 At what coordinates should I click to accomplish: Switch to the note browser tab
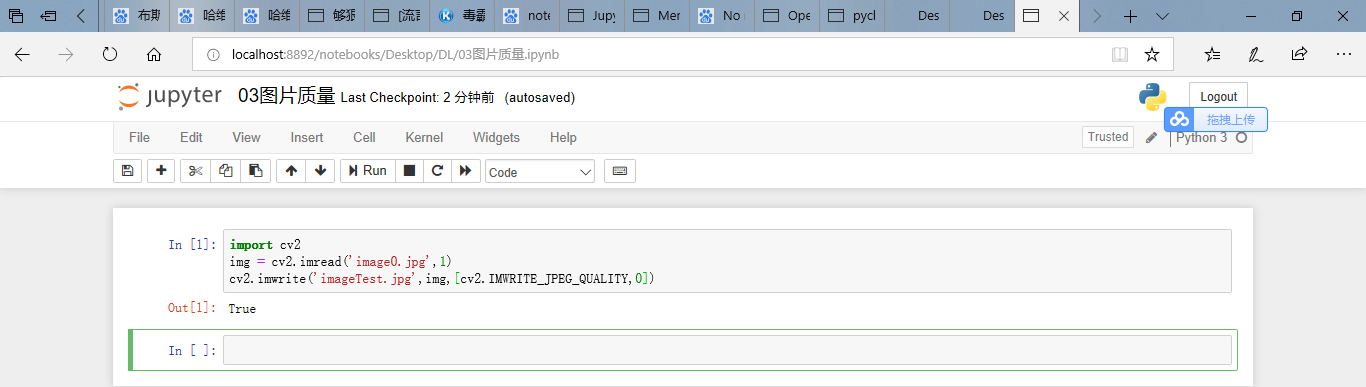(527, 16)
